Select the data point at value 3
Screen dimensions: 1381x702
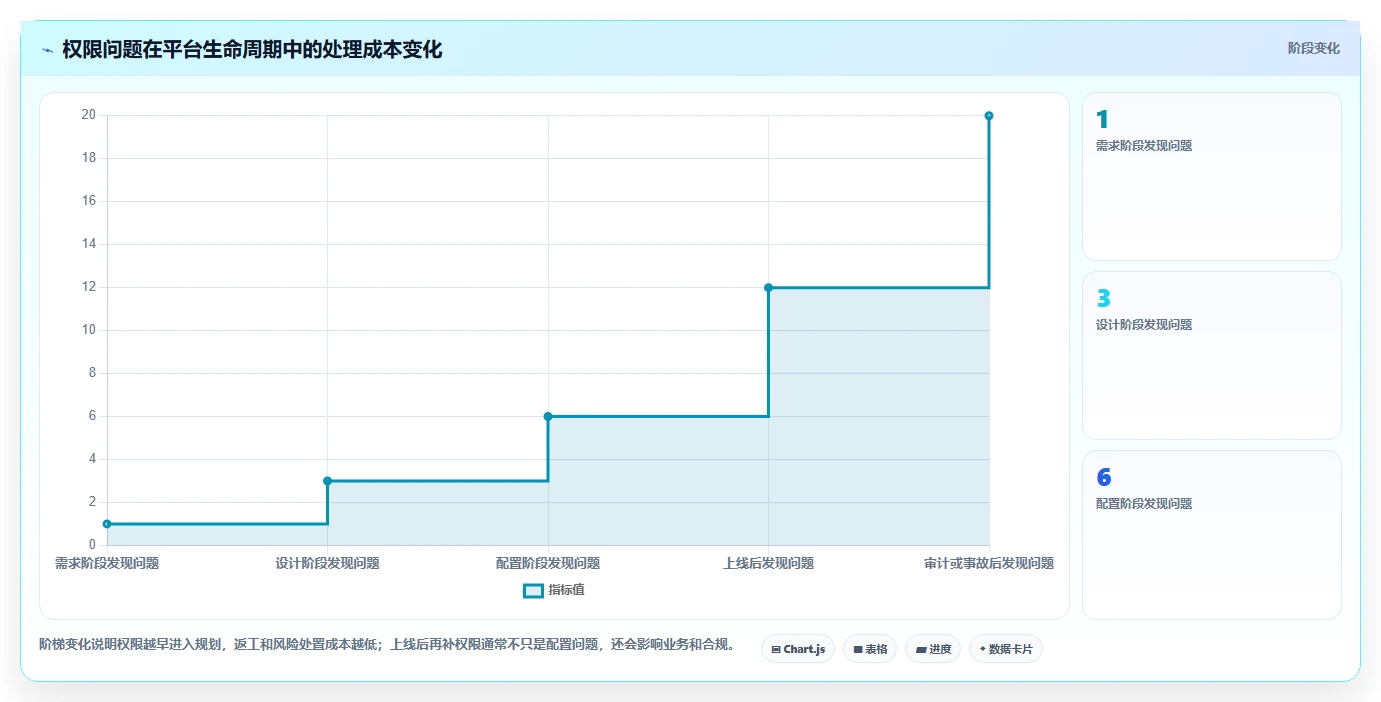point(327,481)
